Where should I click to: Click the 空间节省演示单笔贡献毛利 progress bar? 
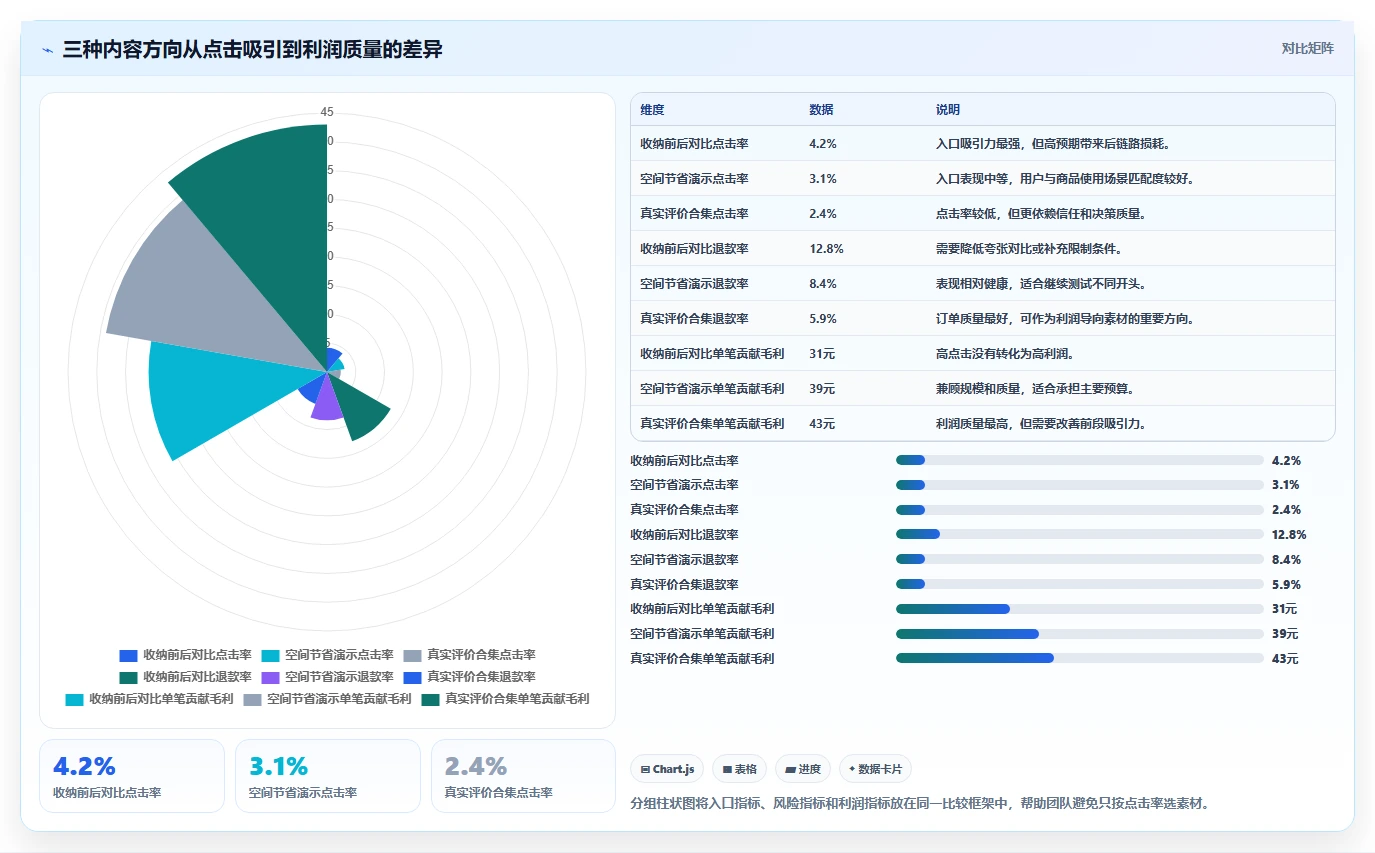pos(1080,633)
